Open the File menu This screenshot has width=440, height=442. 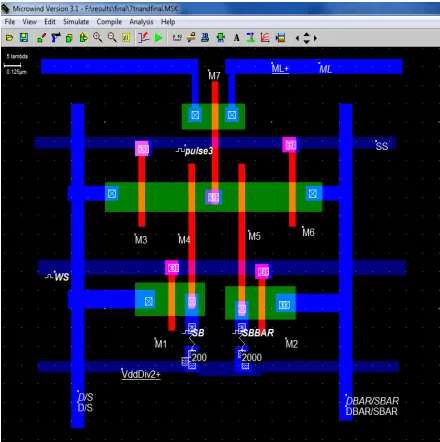[x=10, y=22]
